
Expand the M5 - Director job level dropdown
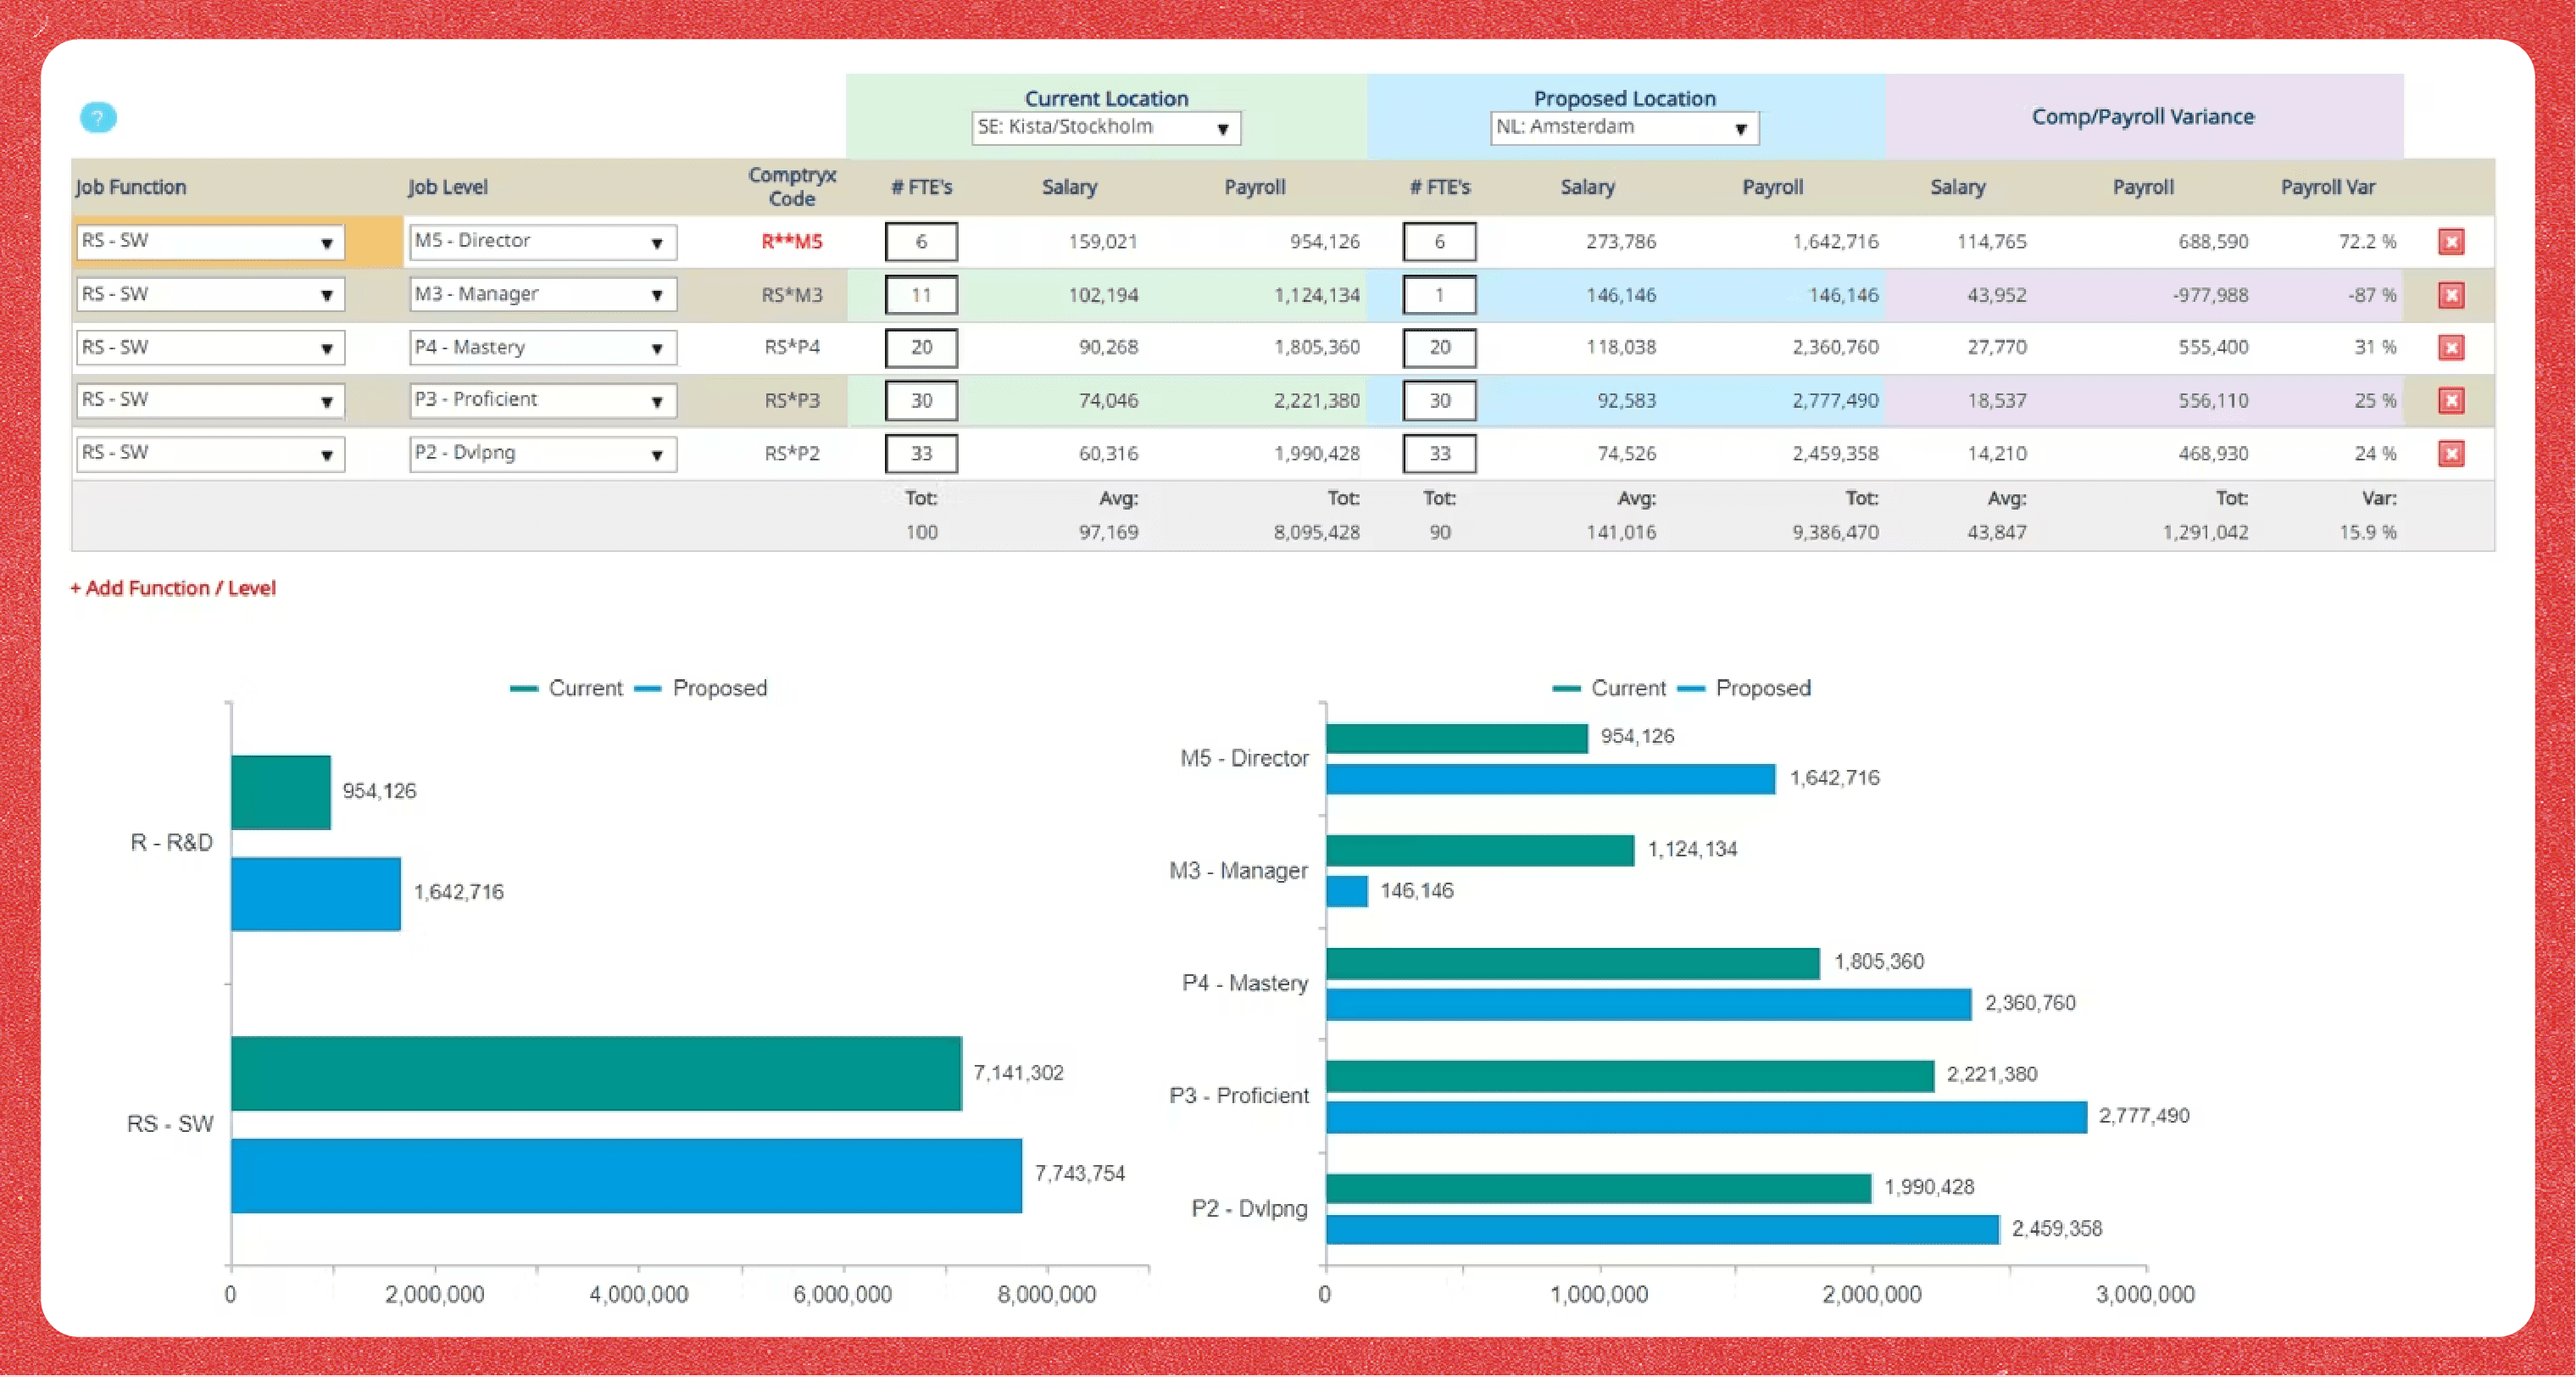[x=543, y=241]
